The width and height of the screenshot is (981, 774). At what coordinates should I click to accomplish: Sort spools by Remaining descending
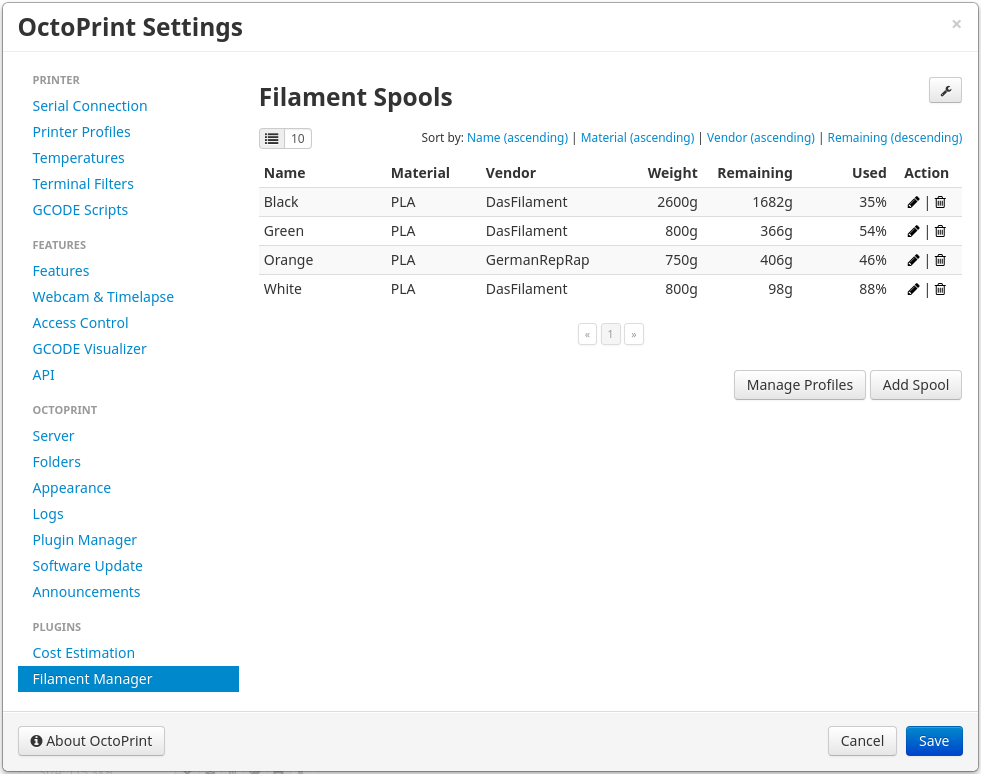pos(894,138)
